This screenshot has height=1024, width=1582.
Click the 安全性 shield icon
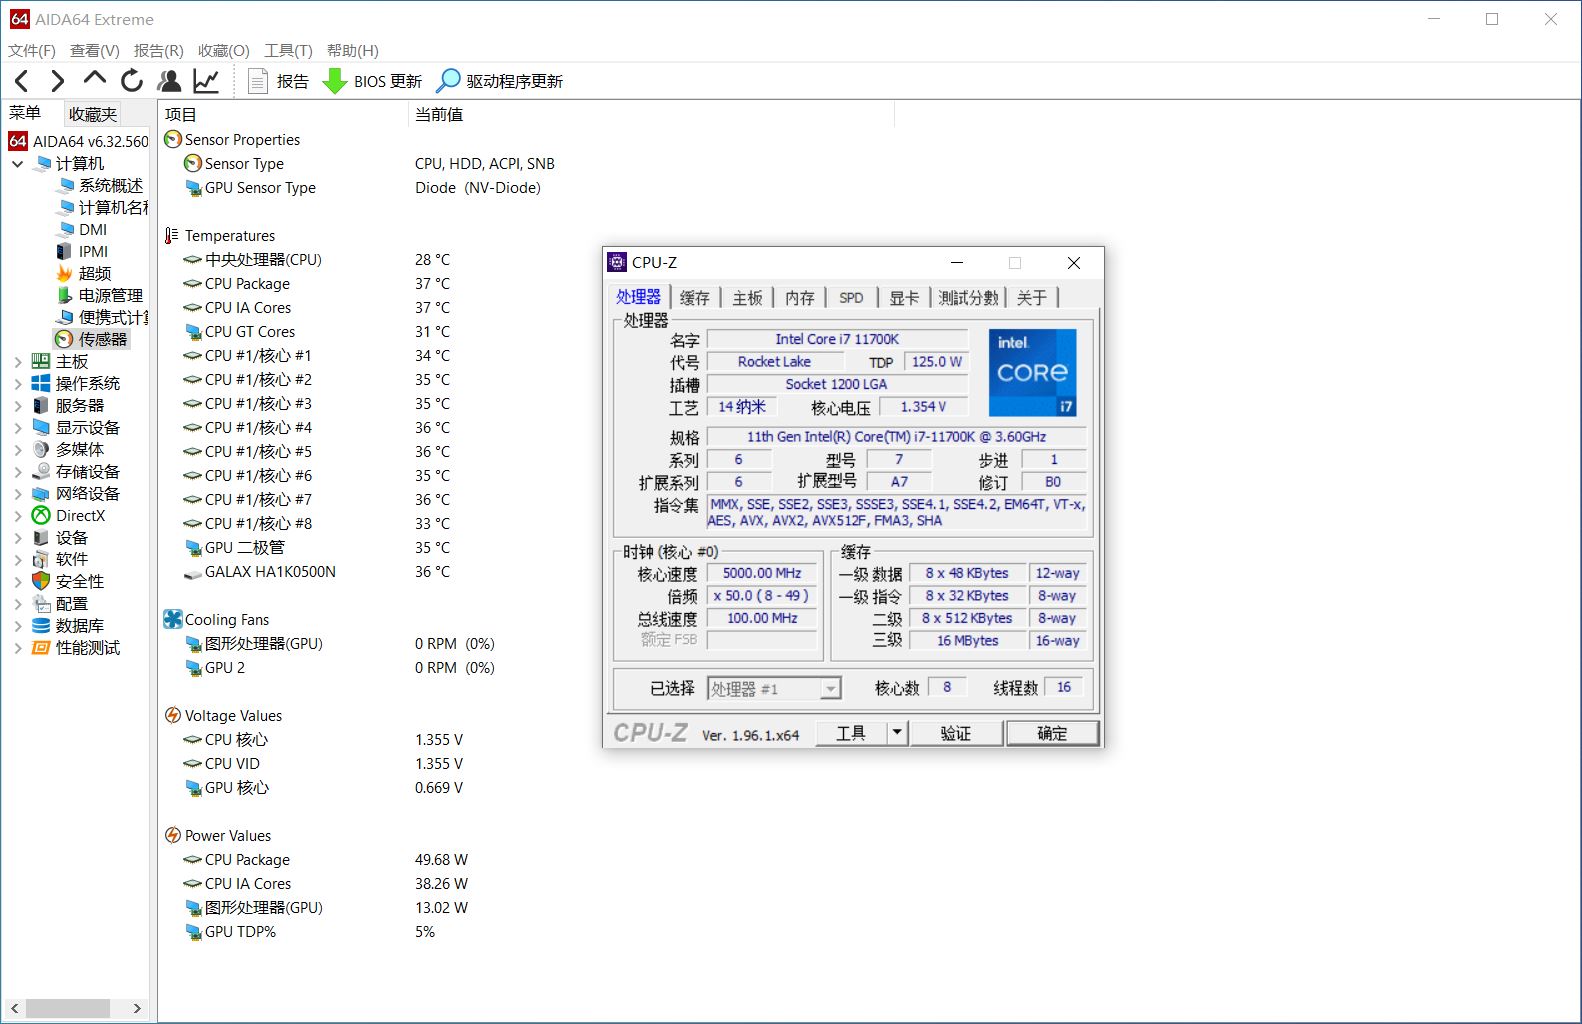click(x=41, y=582)
